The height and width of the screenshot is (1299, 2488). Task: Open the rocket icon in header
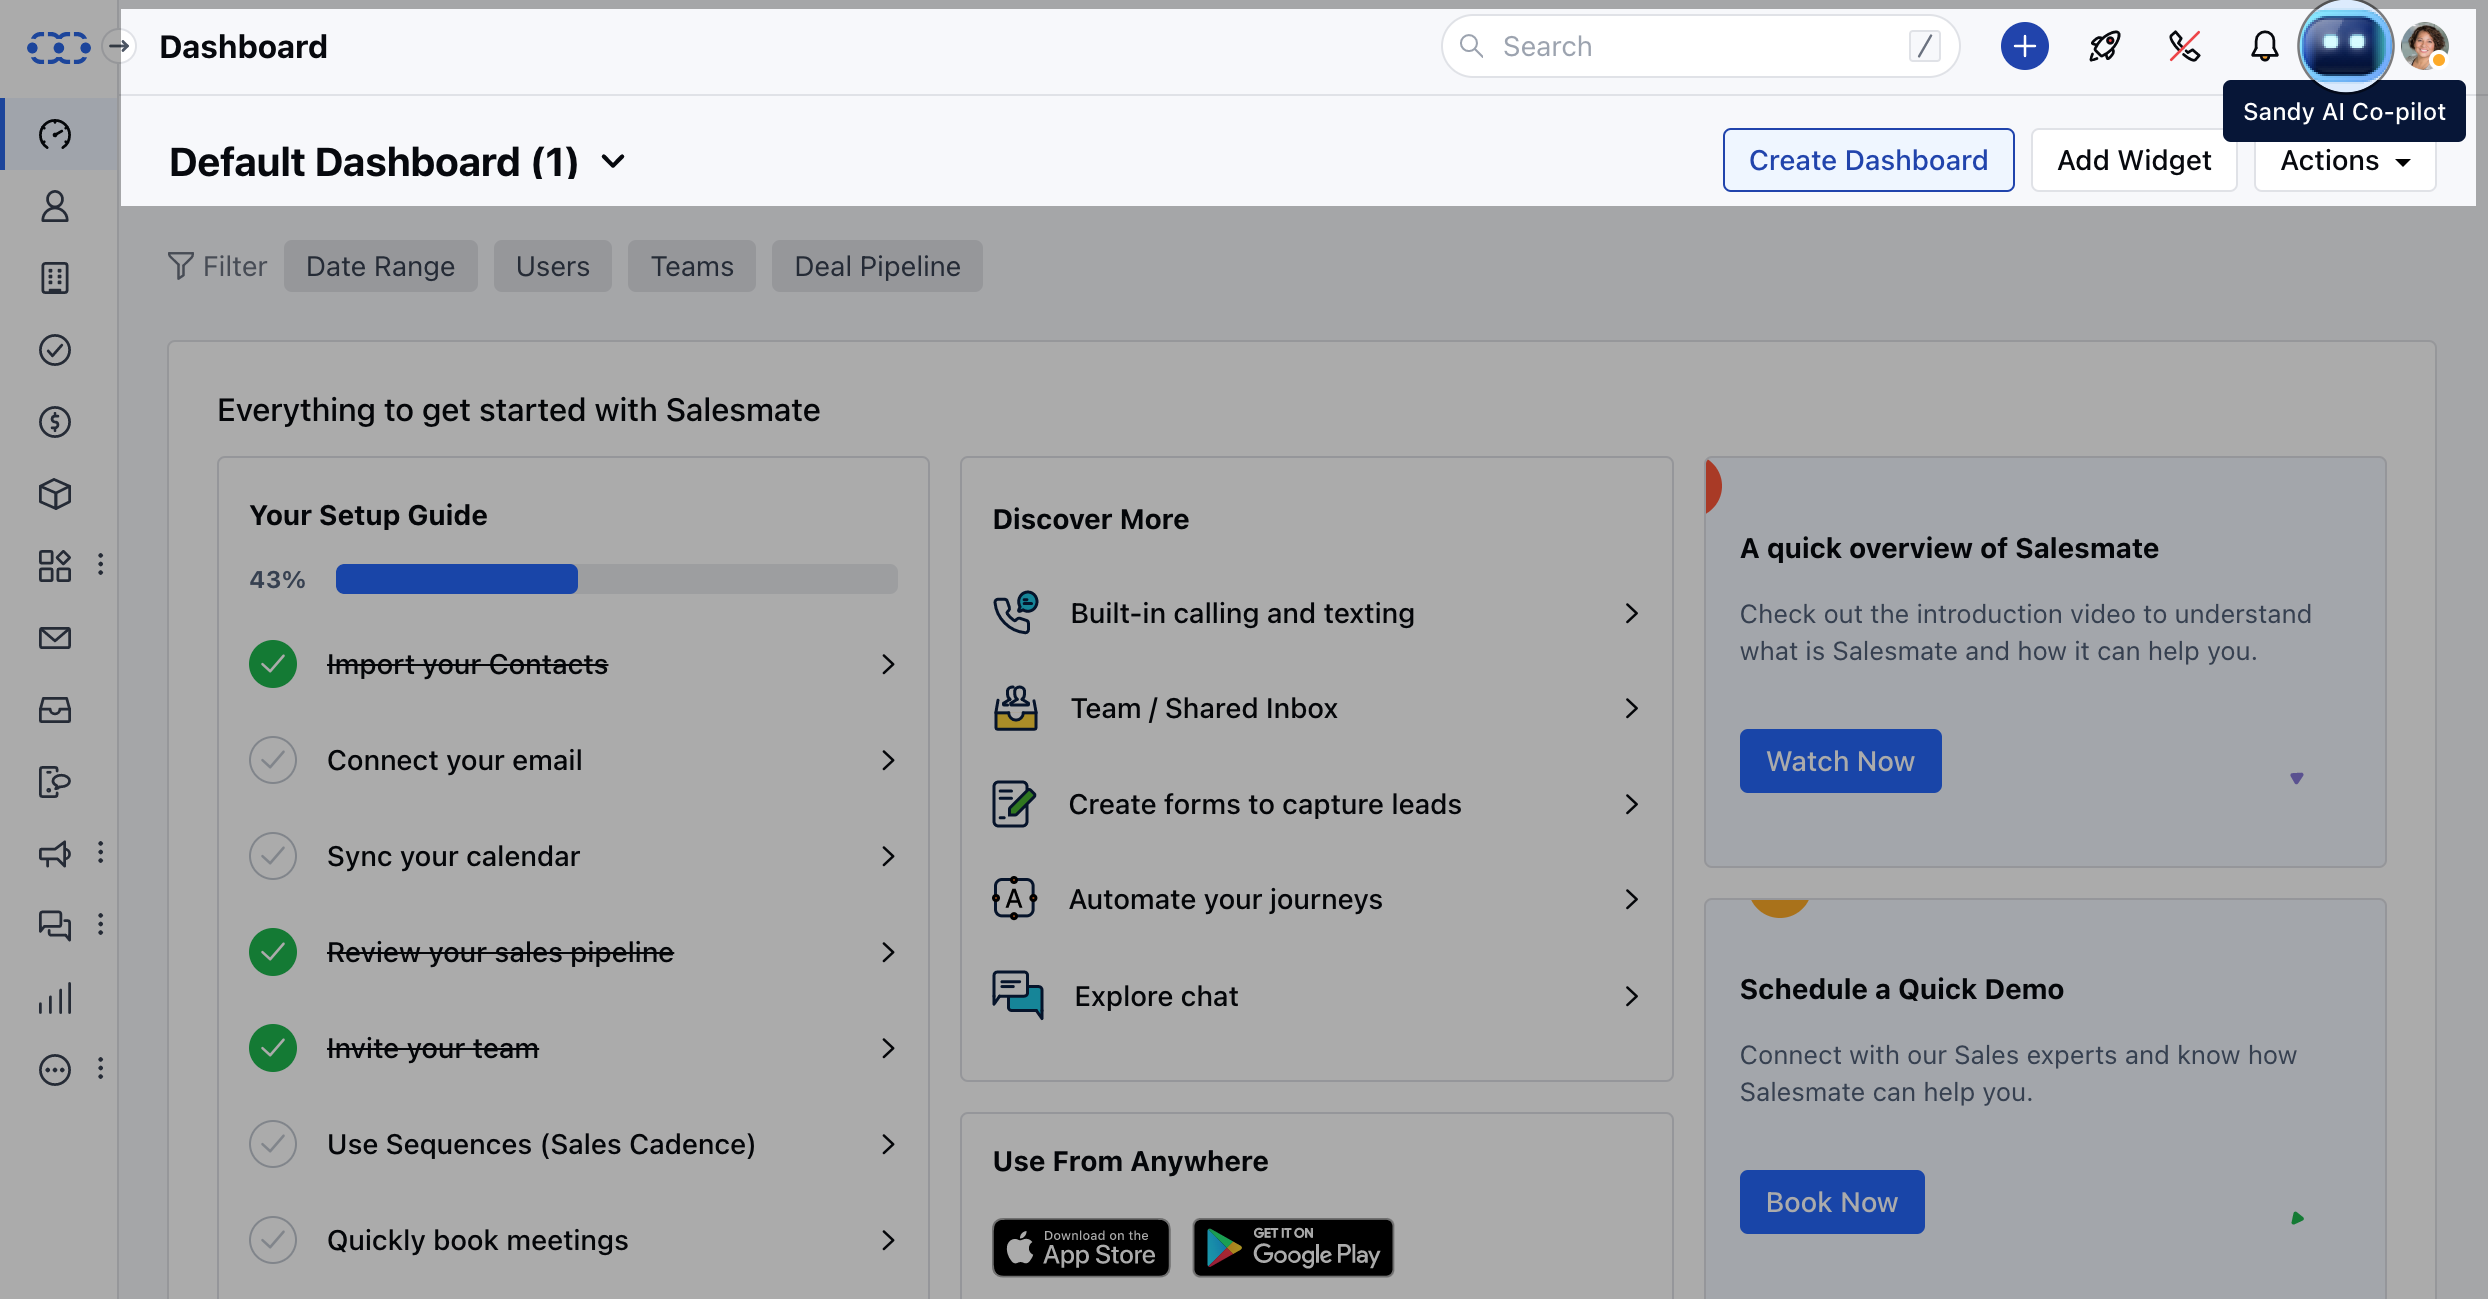click(2105, 46)
